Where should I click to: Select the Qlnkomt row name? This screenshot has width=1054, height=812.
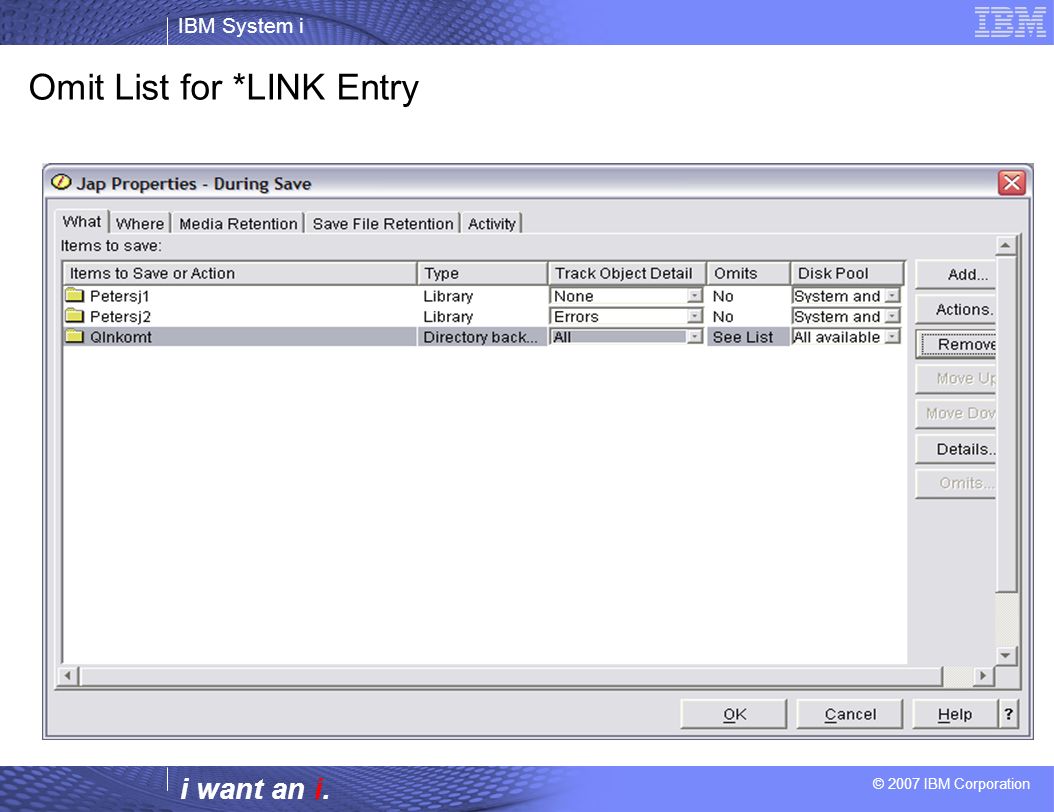pos(121,337)
